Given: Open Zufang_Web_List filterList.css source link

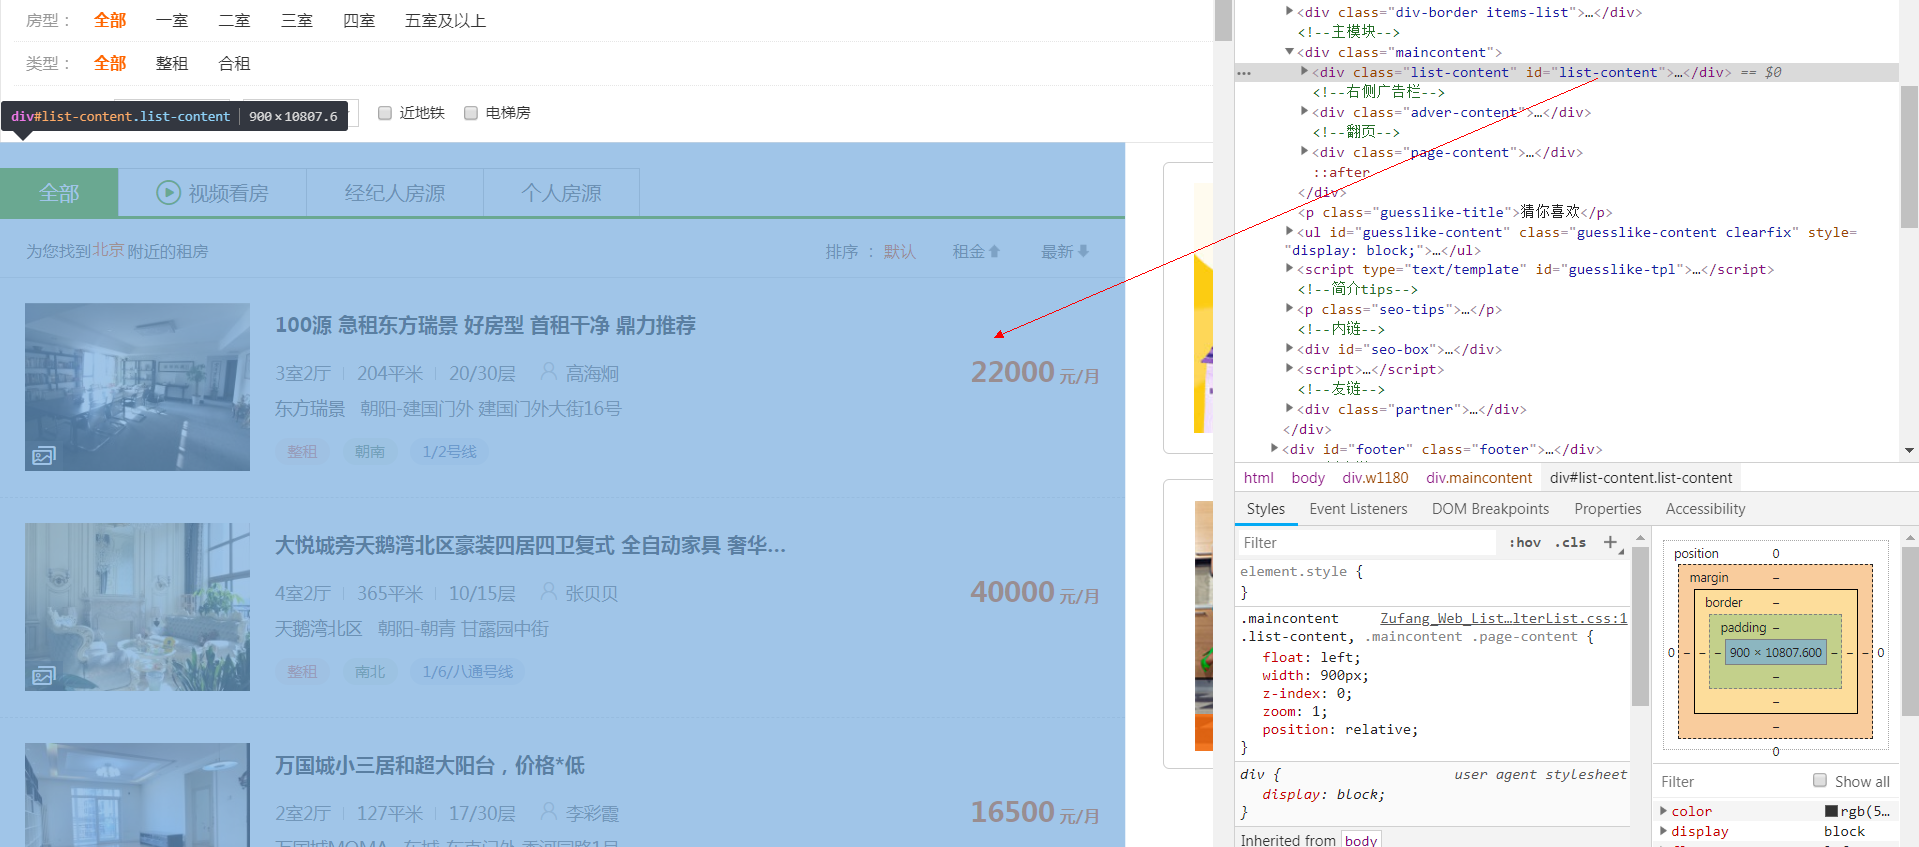Looking at the screenshot, I should (x=1503, y=618).
